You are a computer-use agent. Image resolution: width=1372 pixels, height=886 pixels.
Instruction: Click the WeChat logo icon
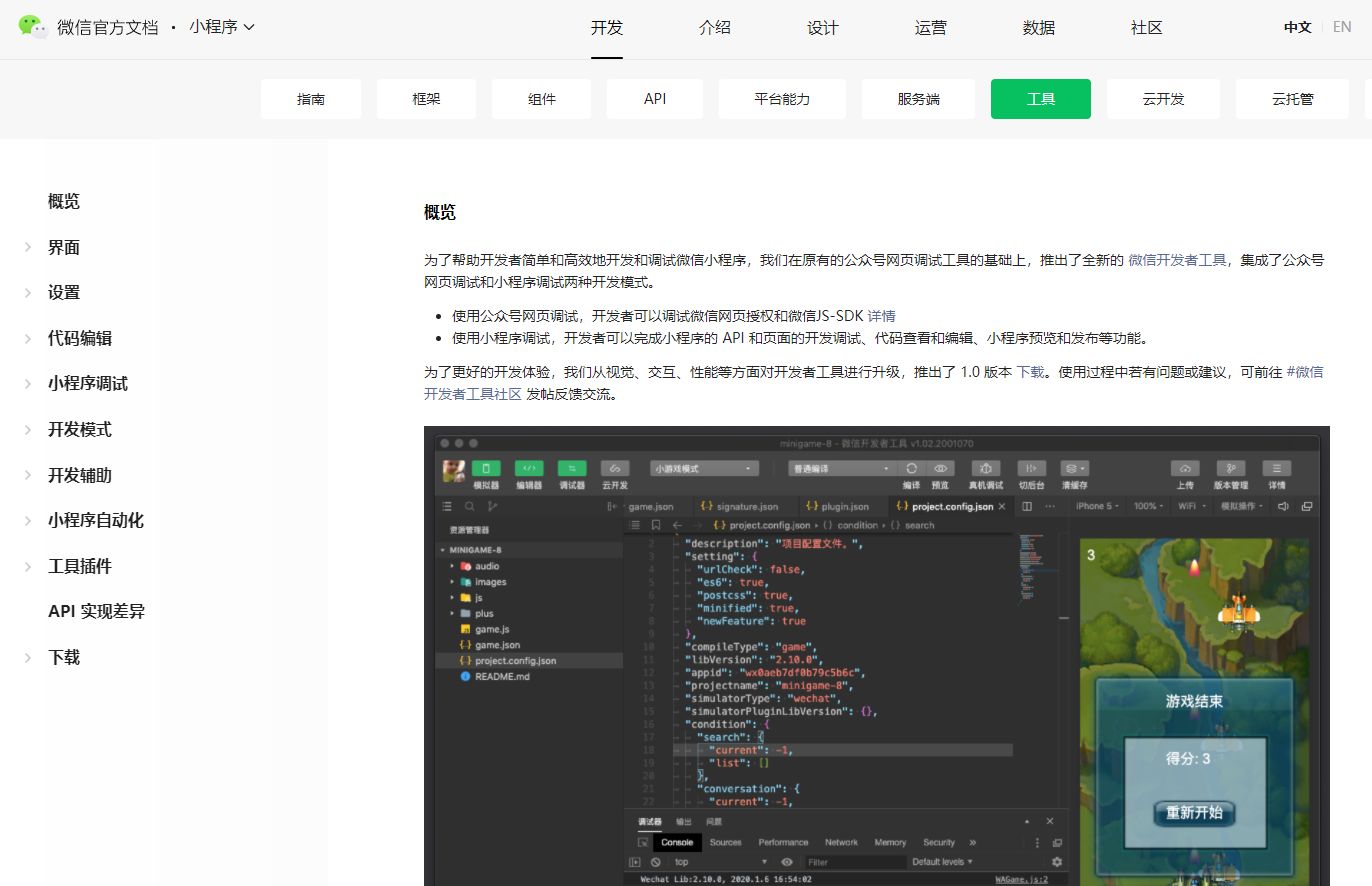pos(33,27)
